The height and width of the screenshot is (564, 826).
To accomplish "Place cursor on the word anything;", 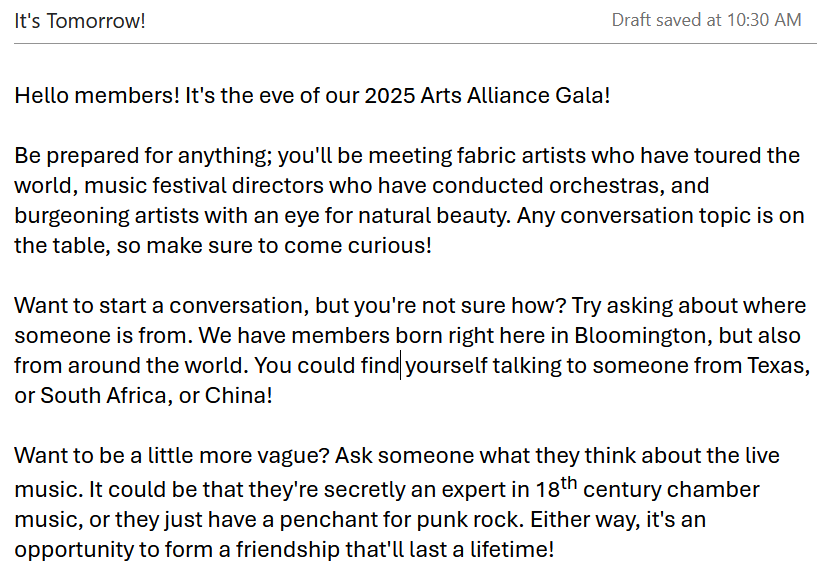I will (225, 156).
